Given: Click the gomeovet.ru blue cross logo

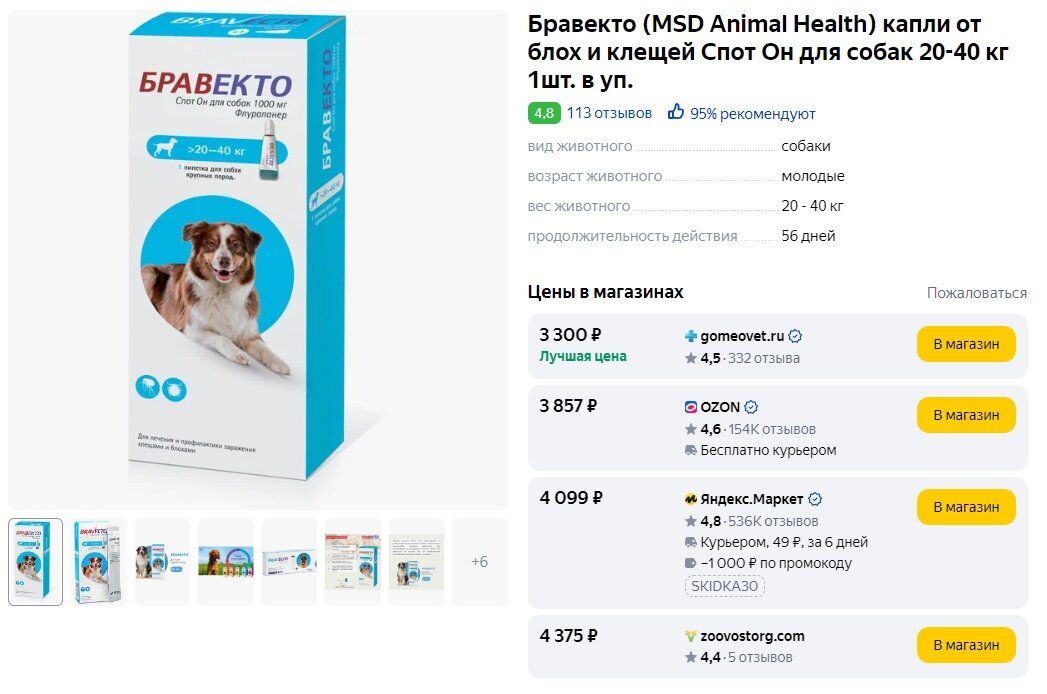Looking at the screenshot, I should [x=690, y=336].
